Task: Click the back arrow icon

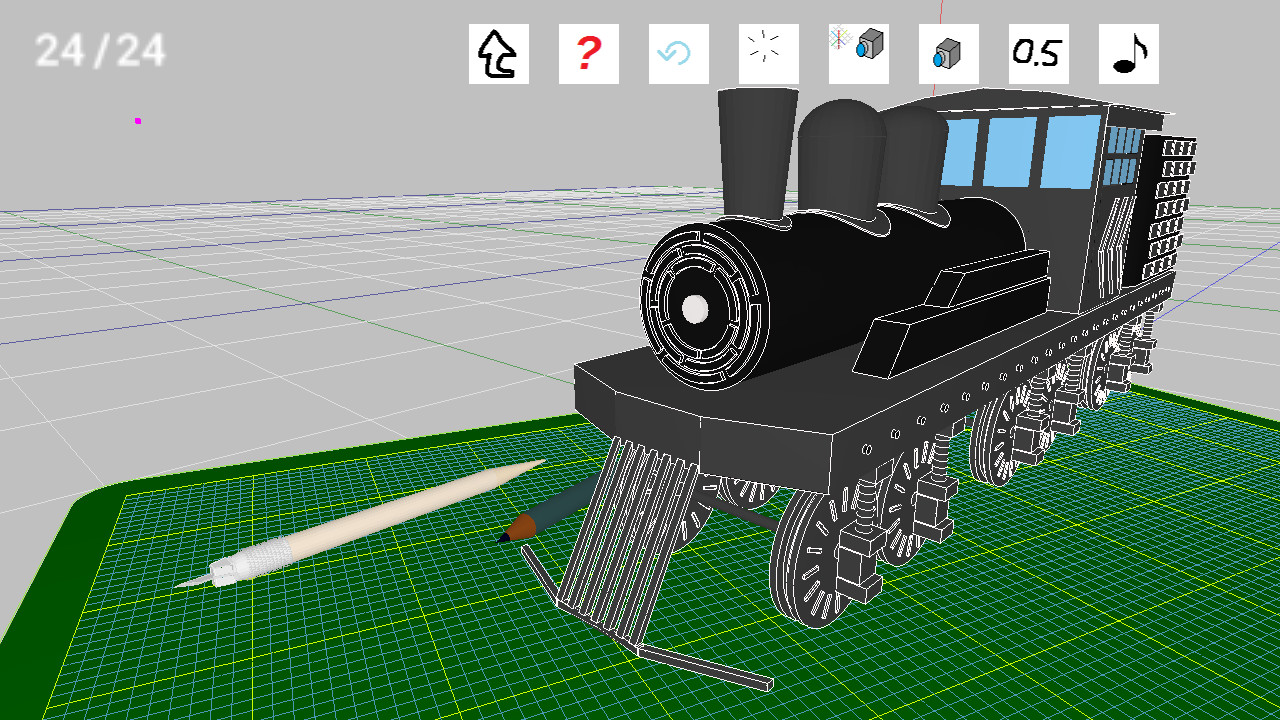Action: point(499,54)
